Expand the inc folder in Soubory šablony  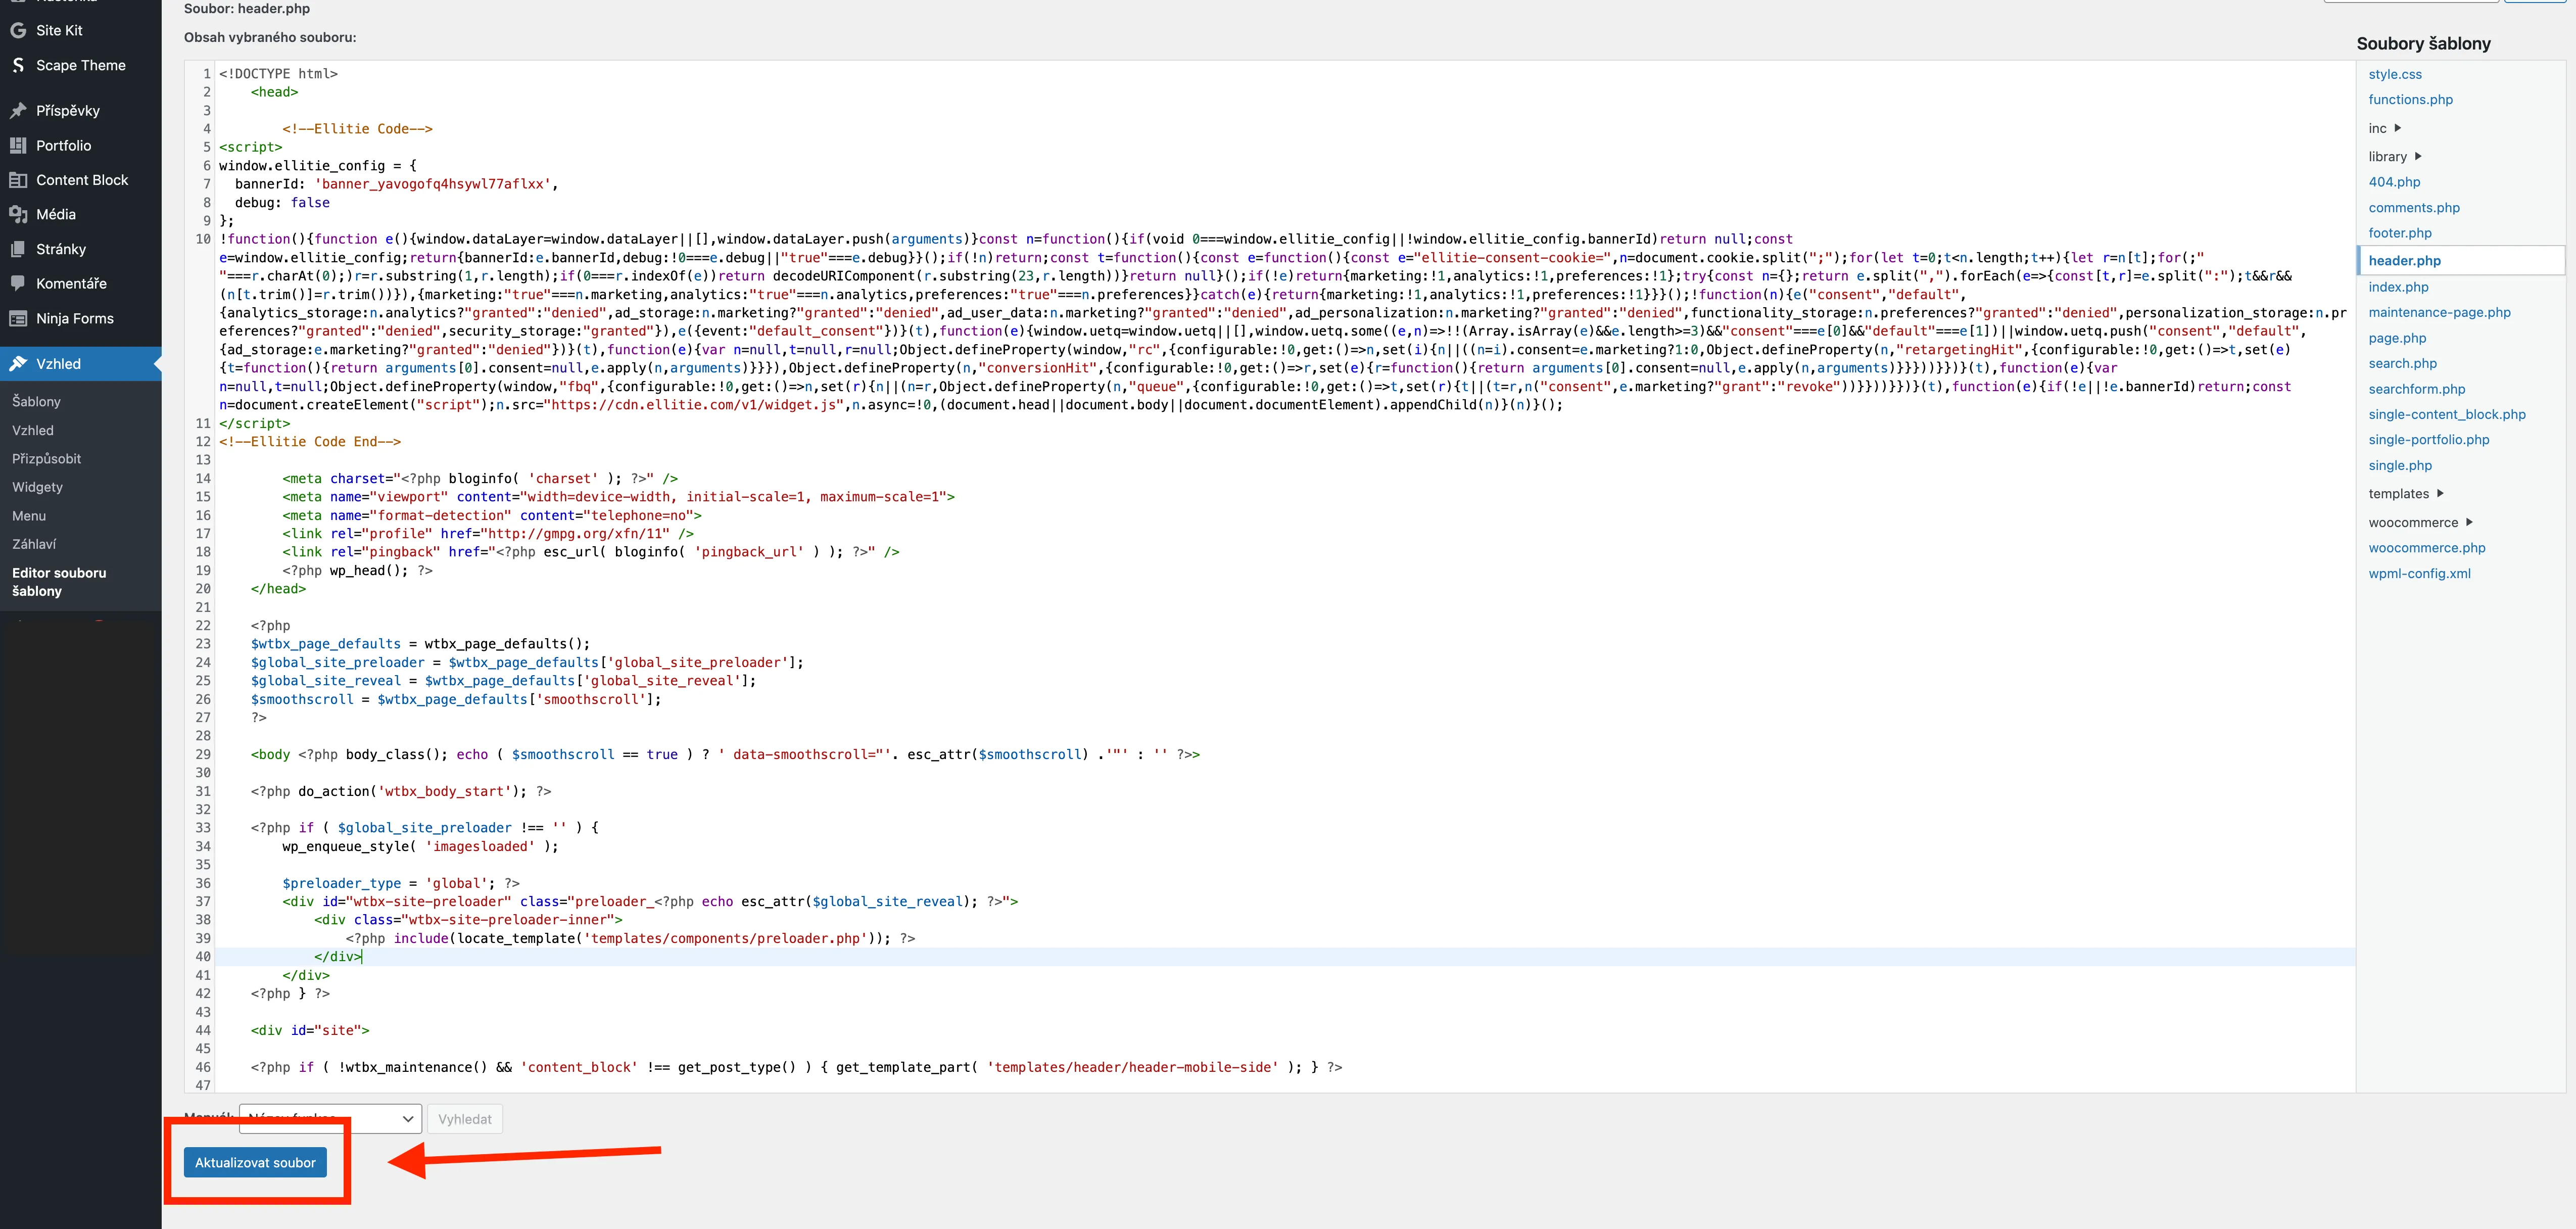tap(2378, 128)
